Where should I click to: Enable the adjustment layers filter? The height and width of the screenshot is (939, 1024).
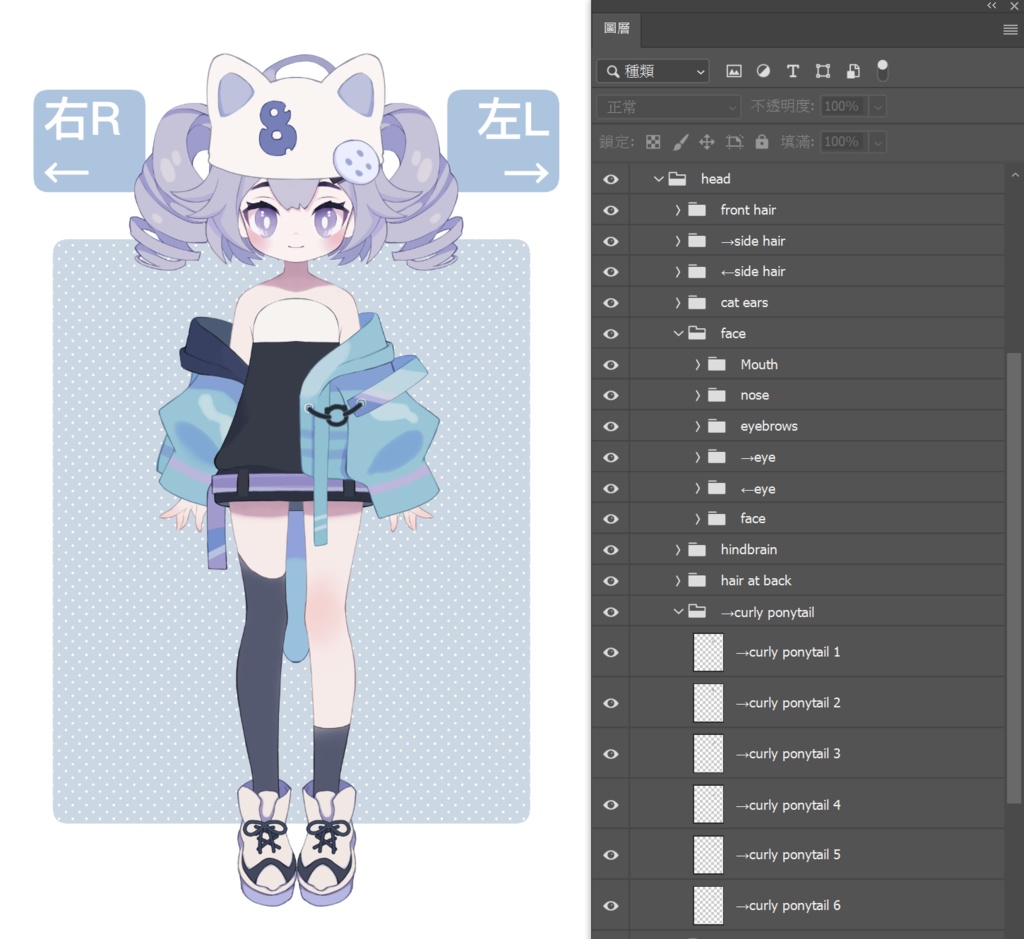[x=763, y=71]
